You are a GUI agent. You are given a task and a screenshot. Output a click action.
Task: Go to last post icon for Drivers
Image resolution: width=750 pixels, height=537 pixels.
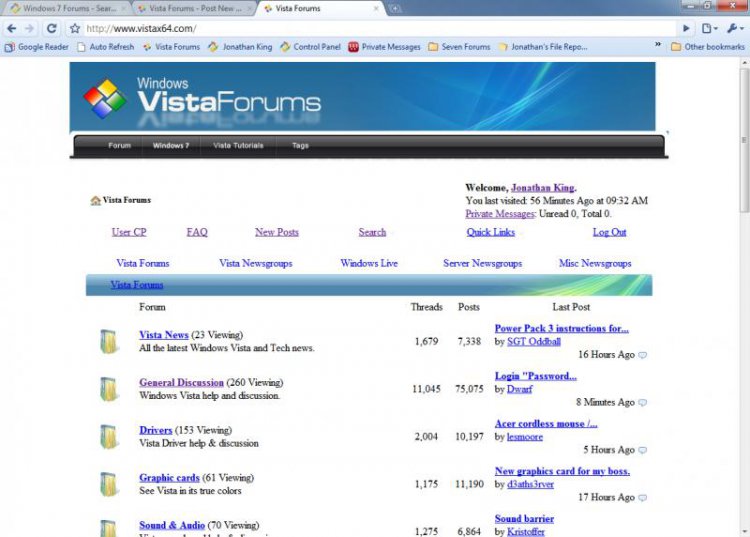click(x=643, y=450)
